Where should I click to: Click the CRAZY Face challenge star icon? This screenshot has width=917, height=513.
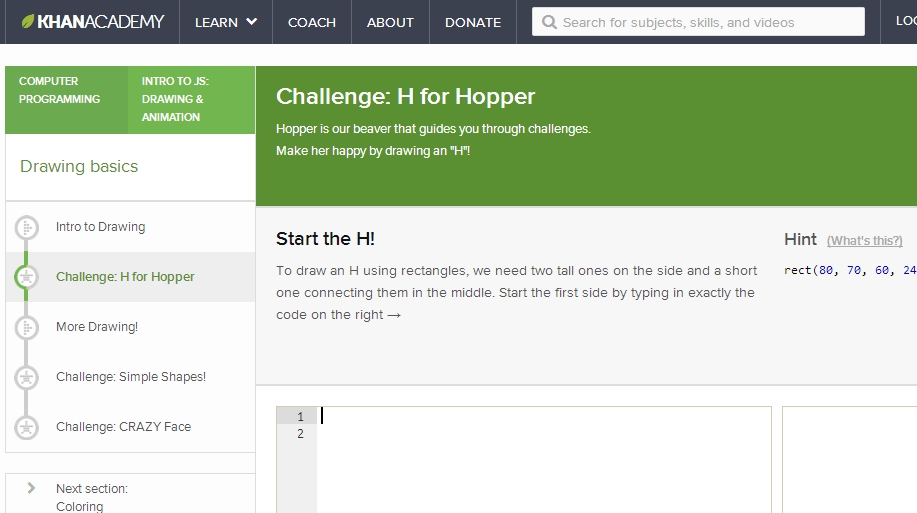[x=26, y=427]
